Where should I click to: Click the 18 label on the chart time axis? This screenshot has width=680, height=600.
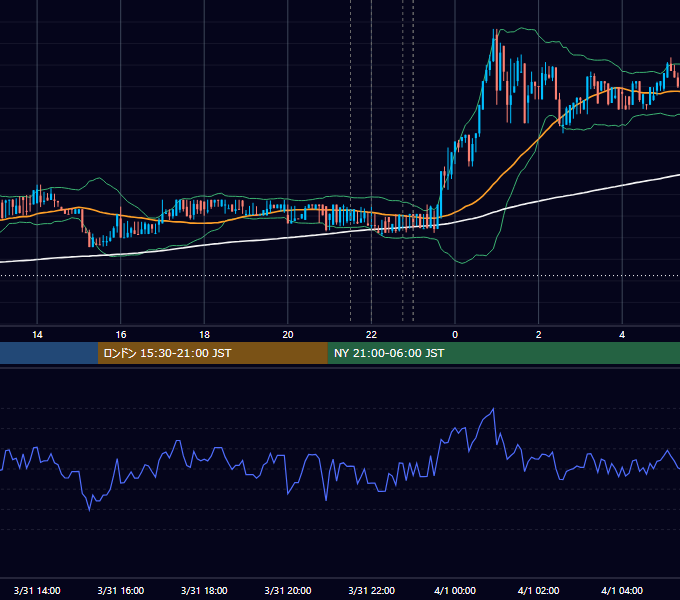(204, 335)
